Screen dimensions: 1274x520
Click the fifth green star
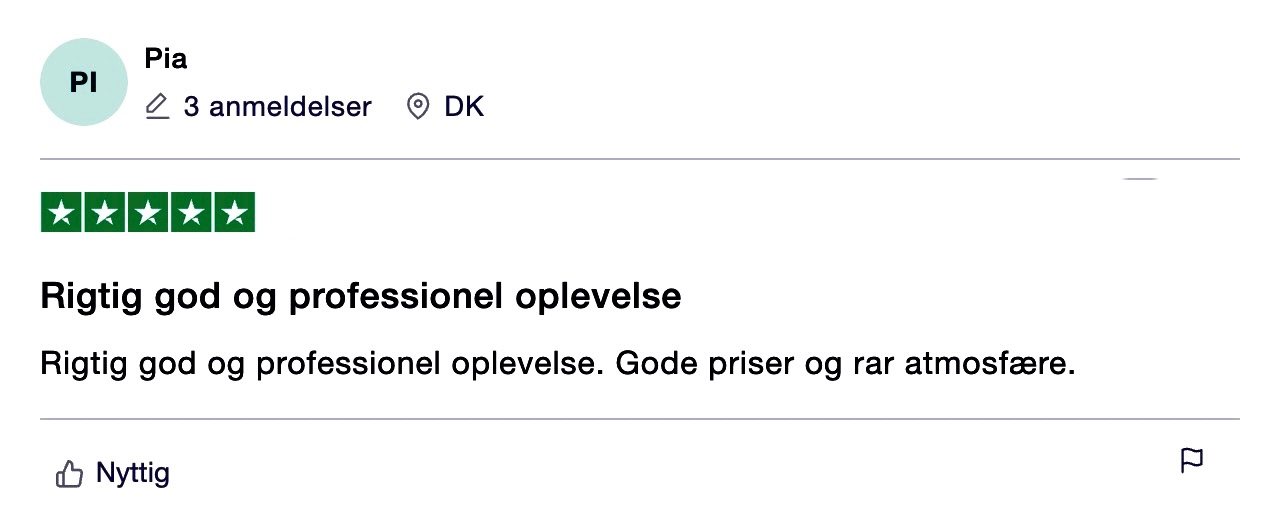pos(234,212)
